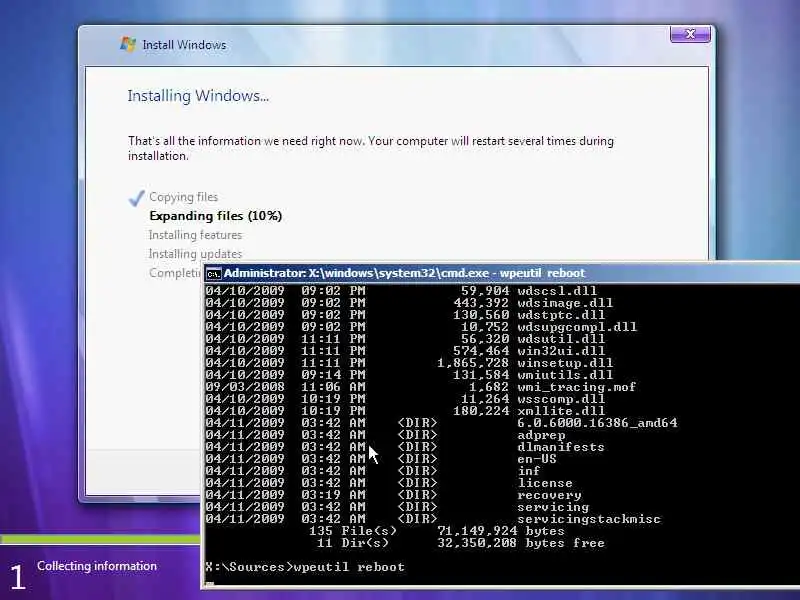Click the 'wpeutil reboot' command line
800x600 pixels.
(x=349, y=567)
